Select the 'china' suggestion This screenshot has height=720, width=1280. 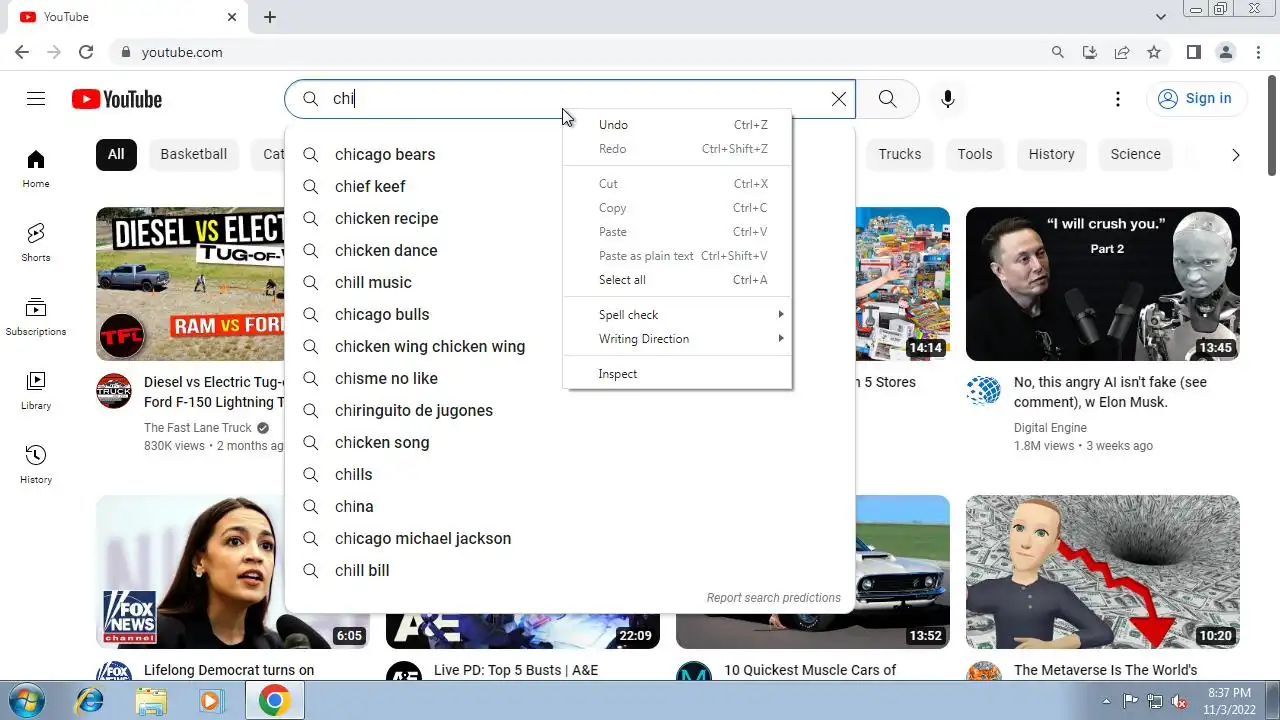tap(570, 506)
